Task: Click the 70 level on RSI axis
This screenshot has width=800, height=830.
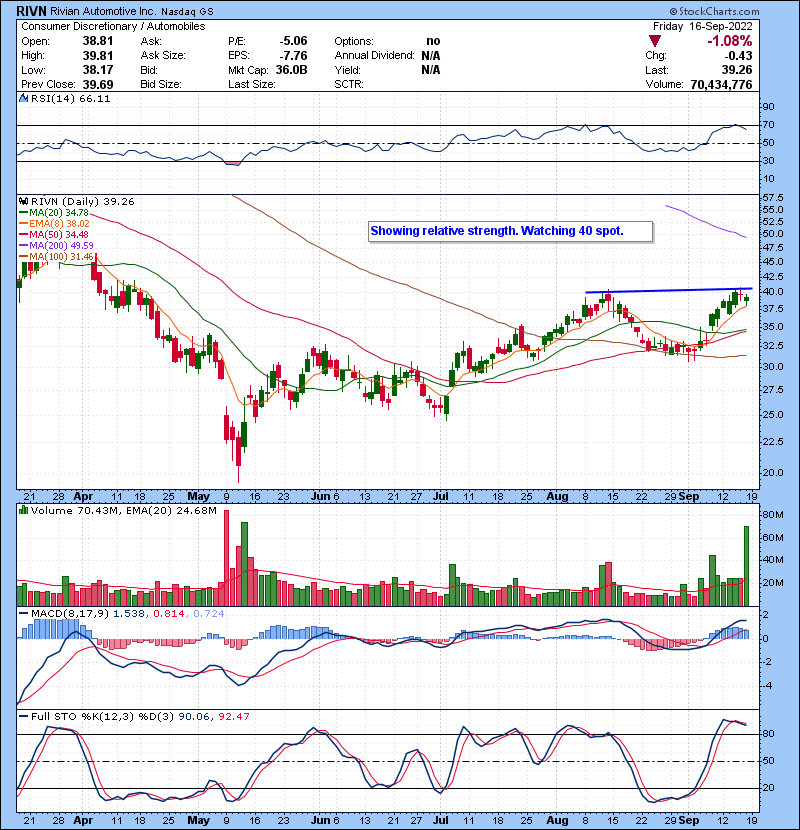Action: point(768,125)
